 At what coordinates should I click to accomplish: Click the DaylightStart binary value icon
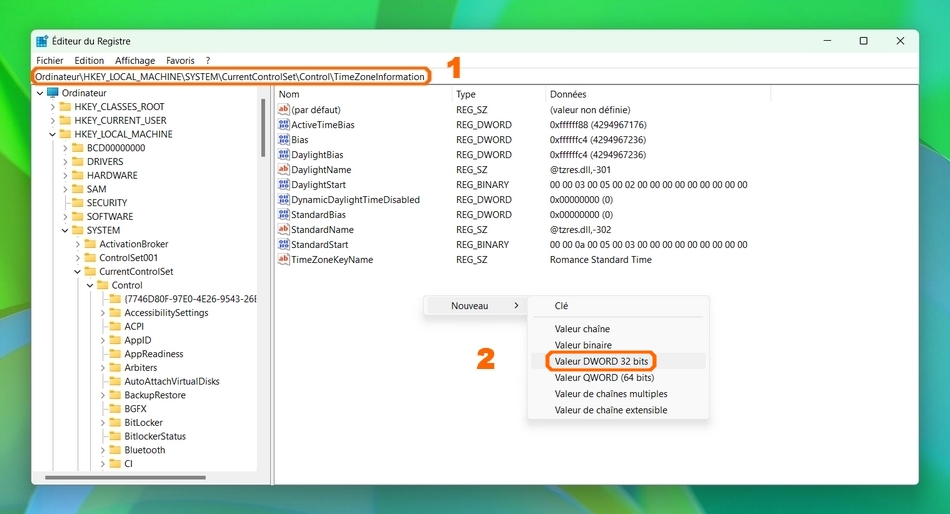pyautogui.click(x=283, y=185)
